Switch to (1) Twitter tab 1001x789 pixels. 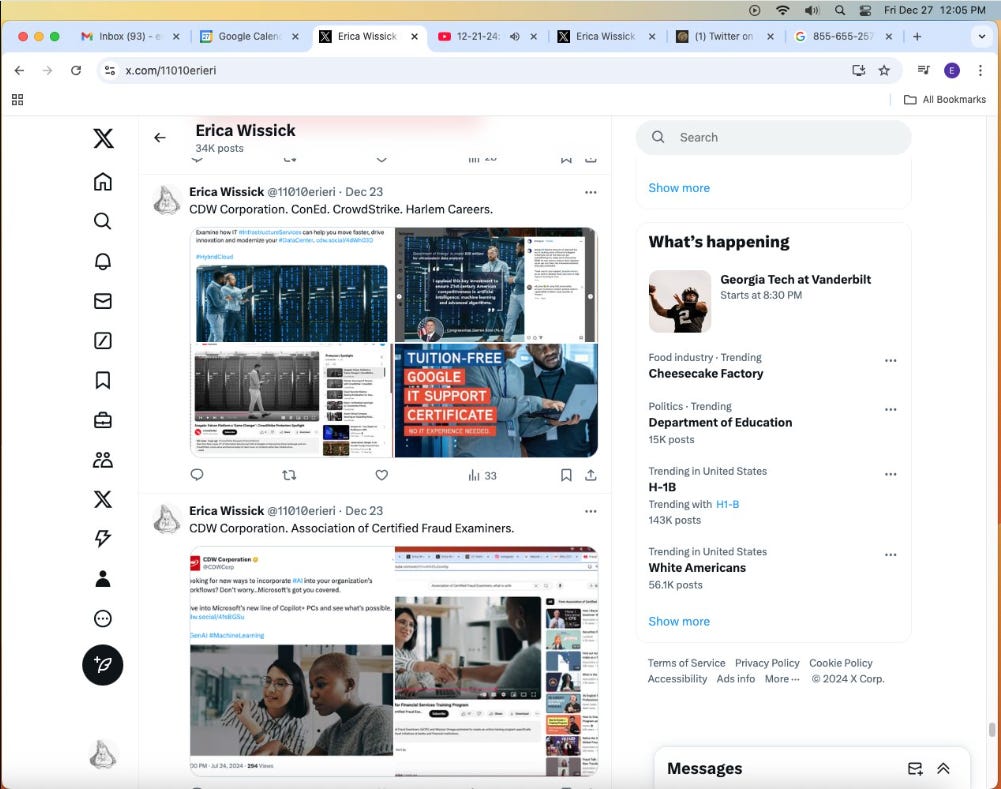723,36
